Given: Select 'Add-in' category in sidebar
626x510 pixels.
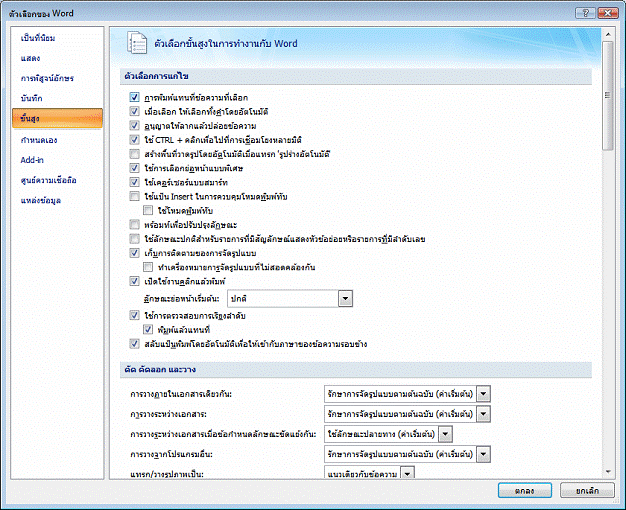Looking at the screenshot, I should 57,160.
